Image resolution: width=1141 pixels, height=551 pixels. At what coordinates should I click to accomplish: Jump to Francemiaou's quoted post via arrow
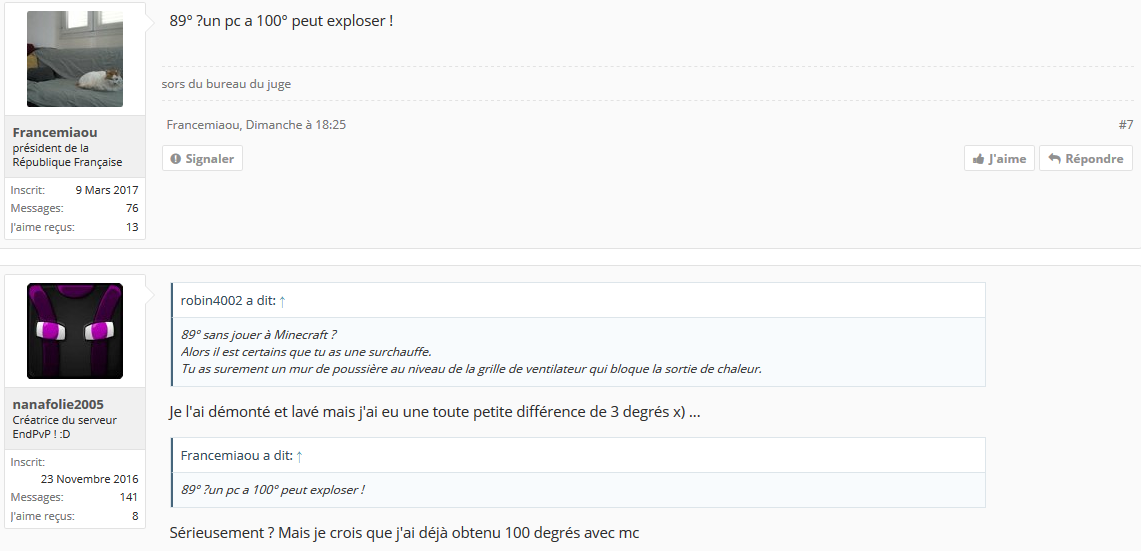[299, 456]
